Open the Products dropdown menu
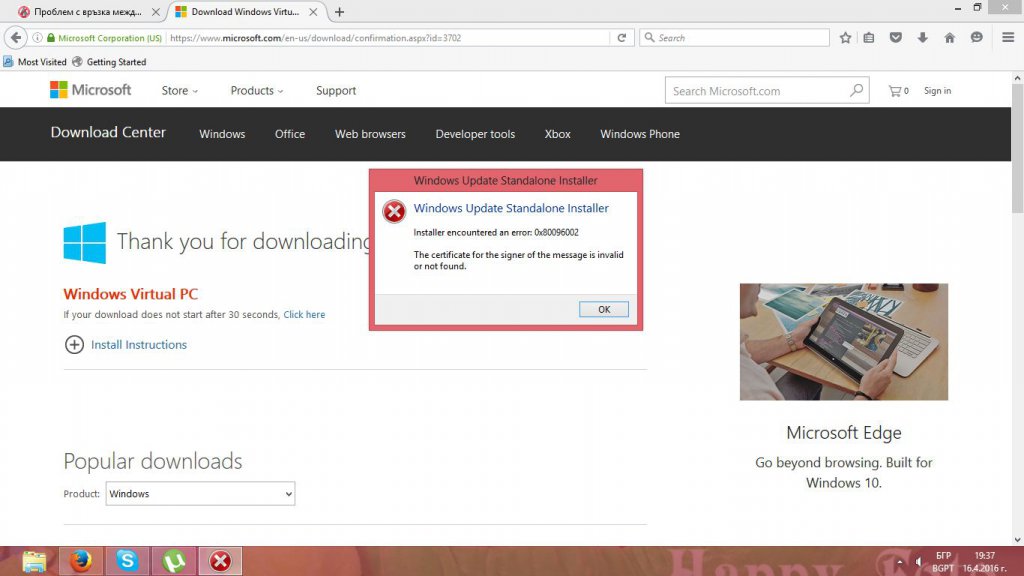The width and height of the screenshot is (1024, 576). (257, 91)
